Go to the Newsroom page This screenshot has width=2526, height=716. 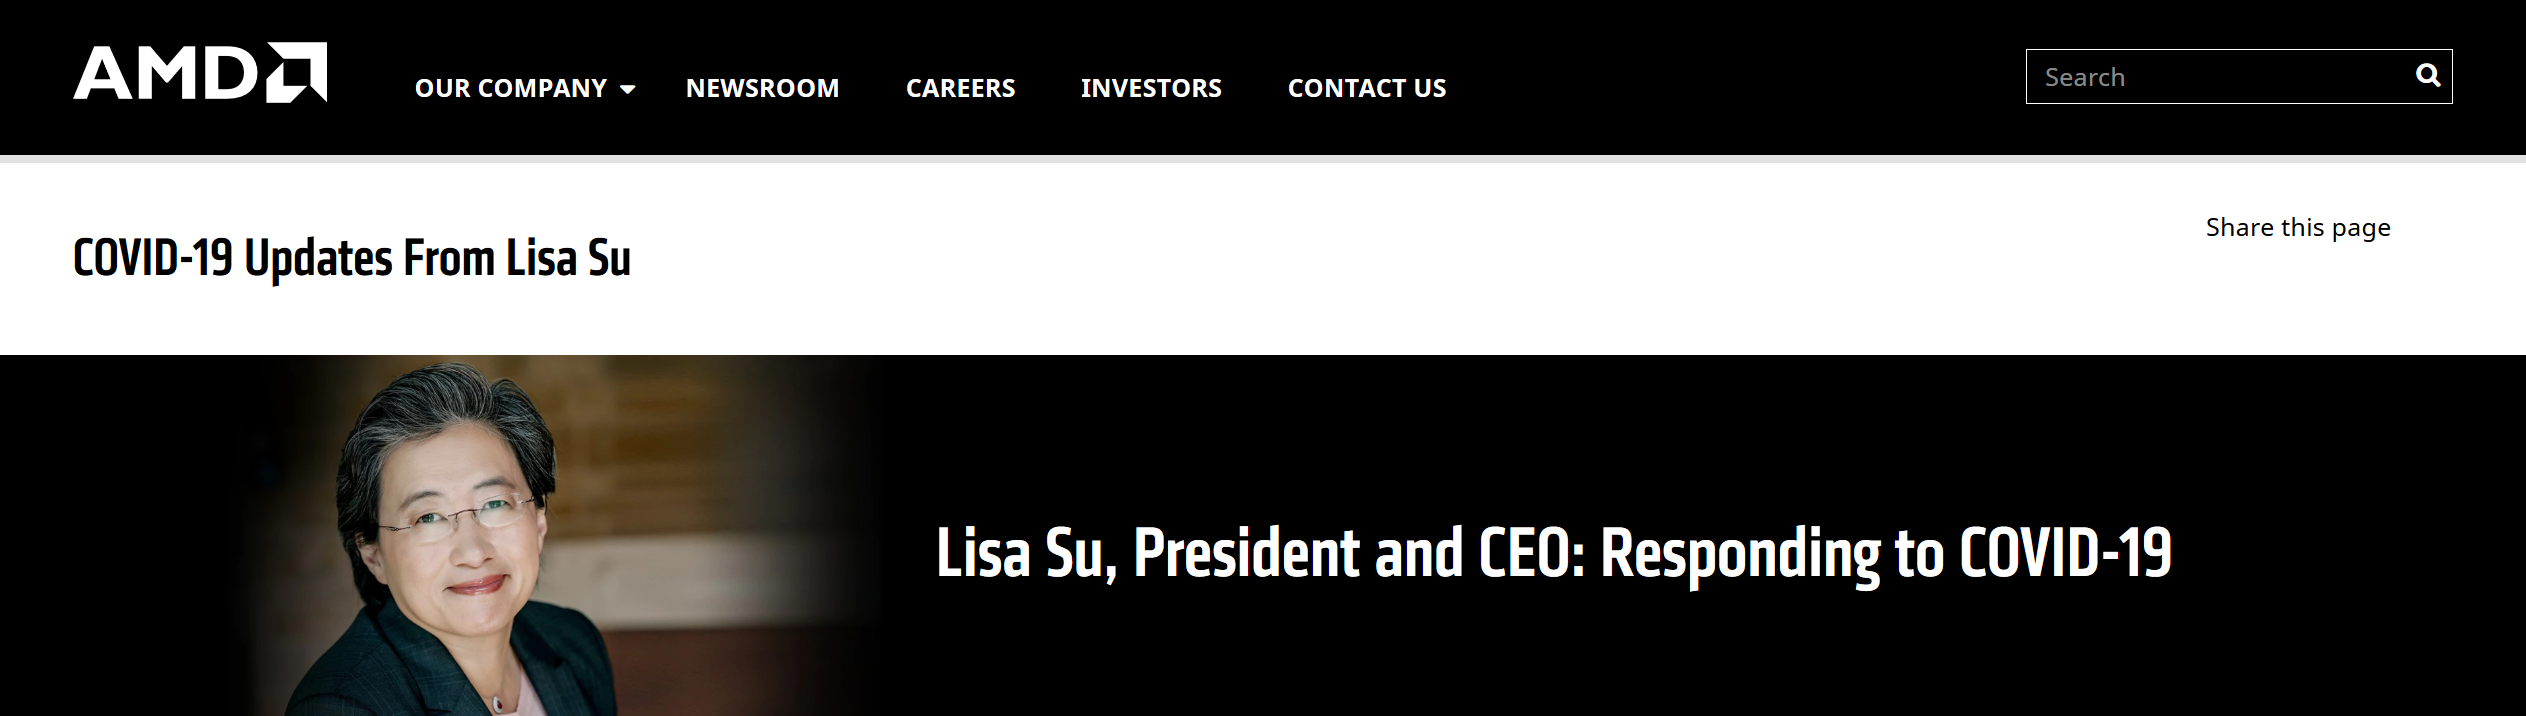click(x=762, y=88)
